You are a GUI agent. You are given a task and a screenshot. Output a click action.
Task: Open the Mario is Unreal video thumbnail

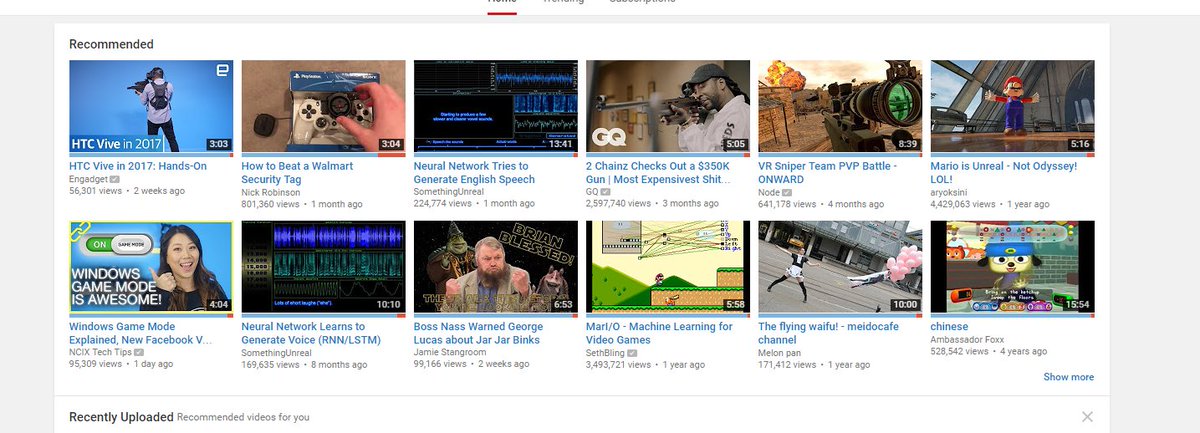click(x=1012, y=106)
